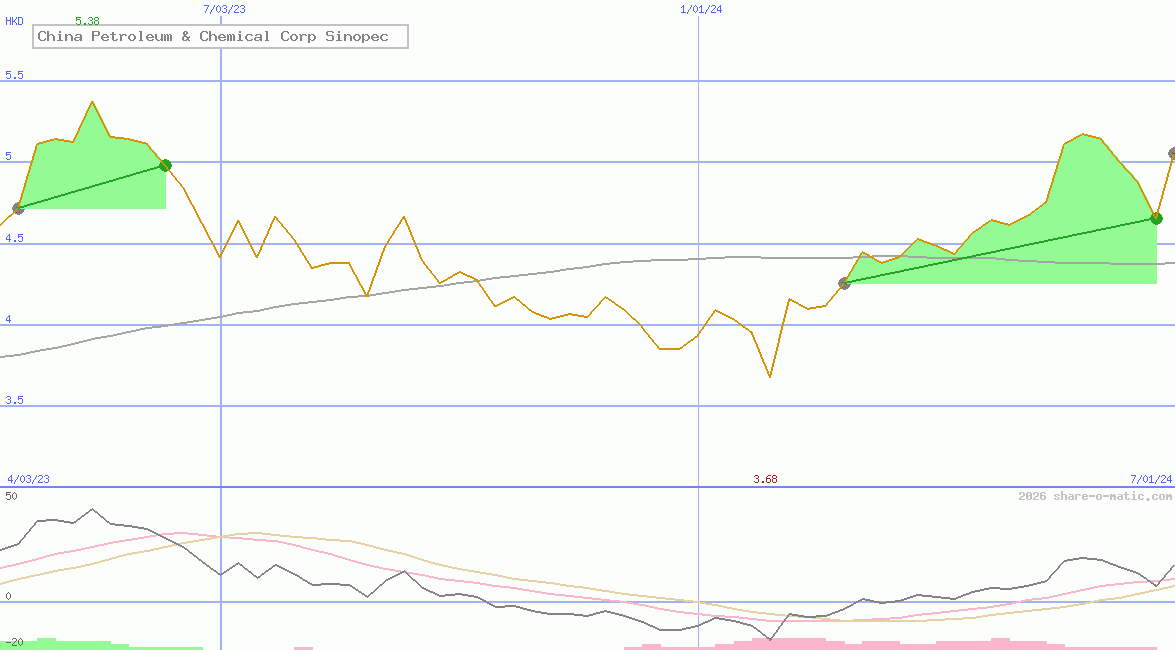Click the lowest dip of the orange line near 3.68
Image resolution: width=1175 pixels, height=650 pixels.
point(769,378)
